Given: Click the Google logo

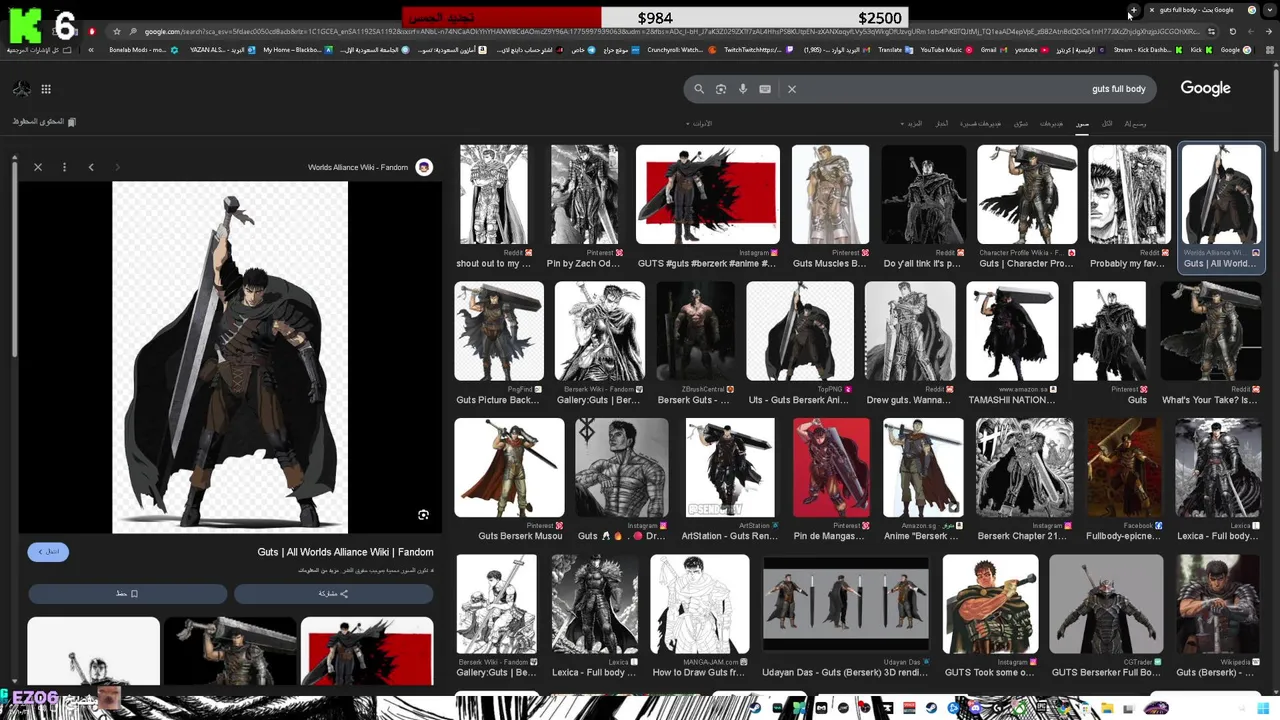Looking at the screenshot, I should click(1205, 88).
